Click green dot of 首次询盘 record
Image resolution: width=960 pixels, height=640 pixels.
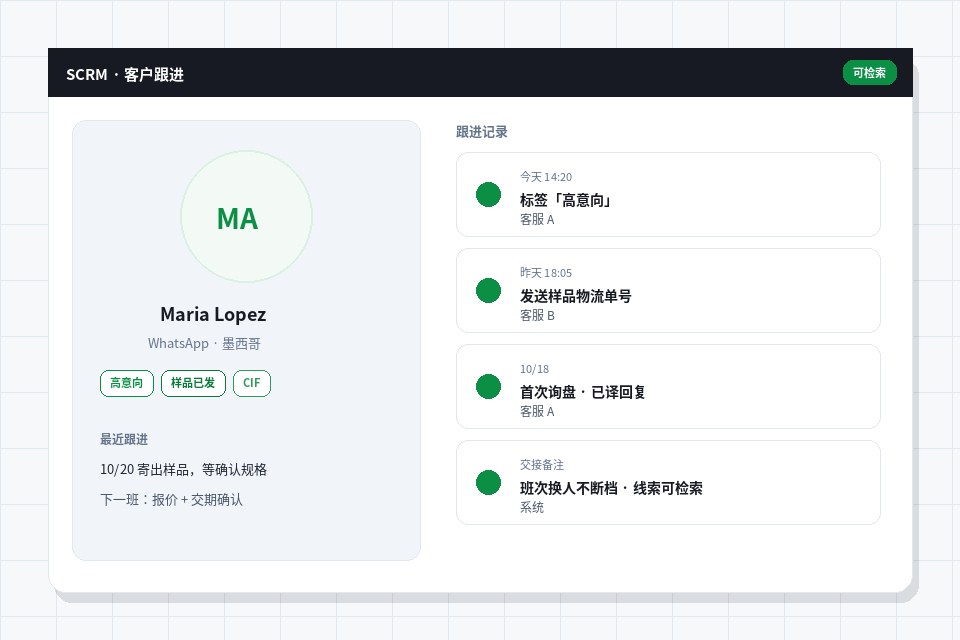pos(489,386)
